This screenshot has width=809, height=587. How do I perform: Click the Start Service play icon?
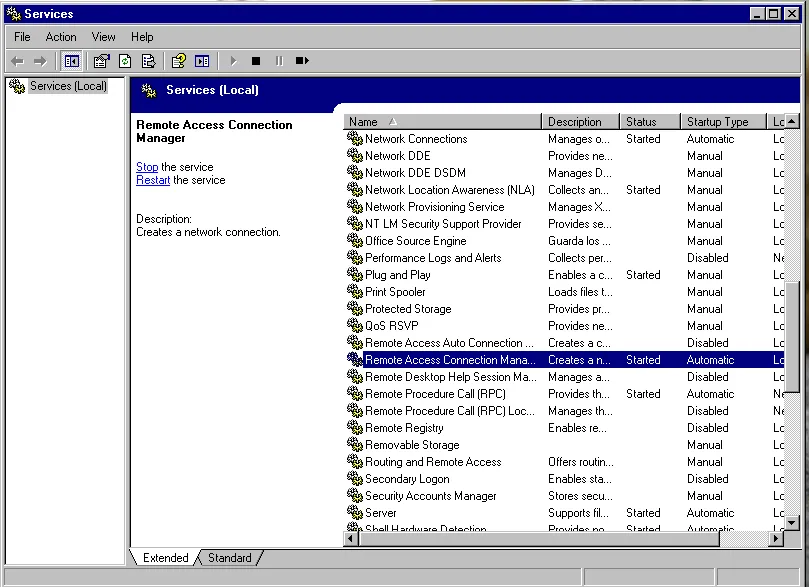233,61
